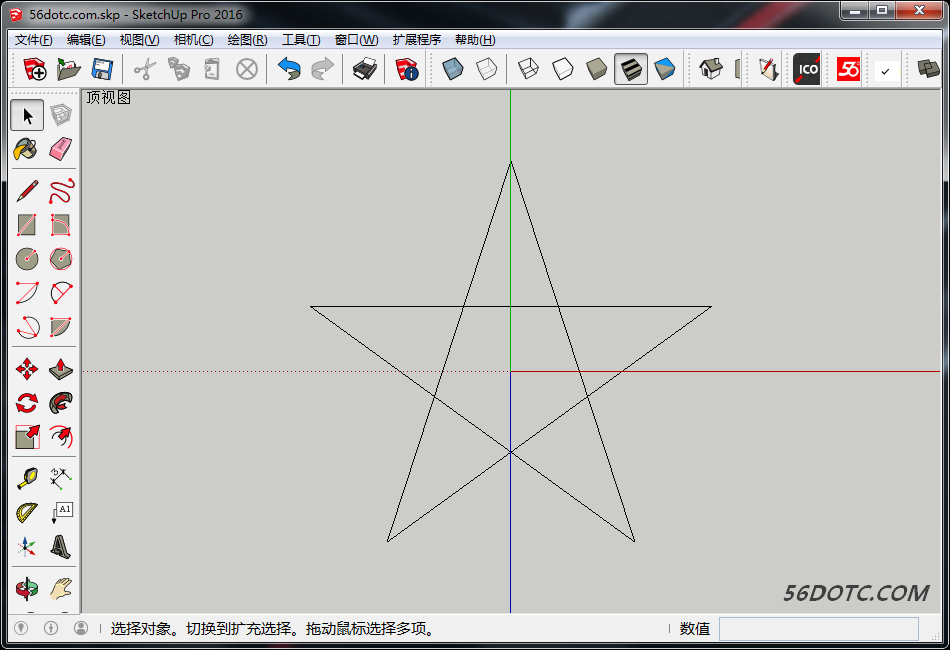Image resolution: width=950 pixels, height=650 pixels.
Task: Select the Paint Bucket tool
Action: pos(26,150)
